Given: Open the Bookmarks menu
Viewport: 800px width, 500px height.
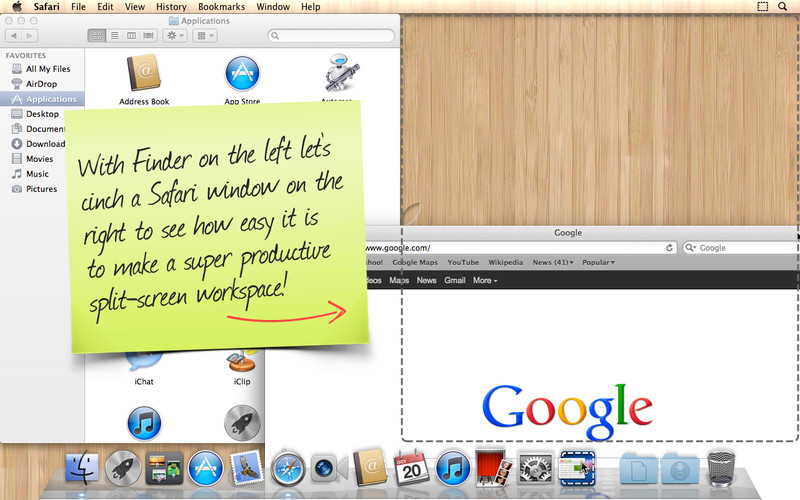Looking at the screenshot, I should coord(221,7).
